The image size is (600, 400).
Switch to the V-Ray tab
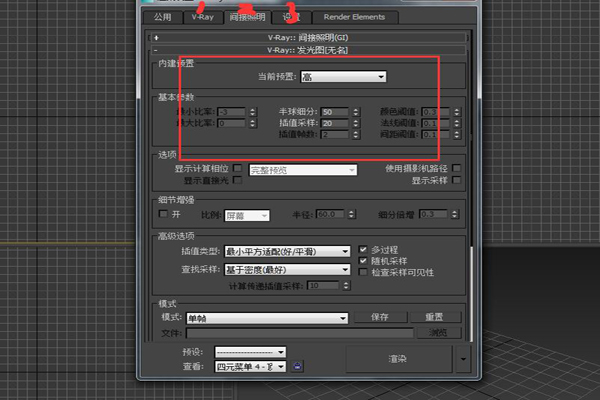[x=202, y=17]
